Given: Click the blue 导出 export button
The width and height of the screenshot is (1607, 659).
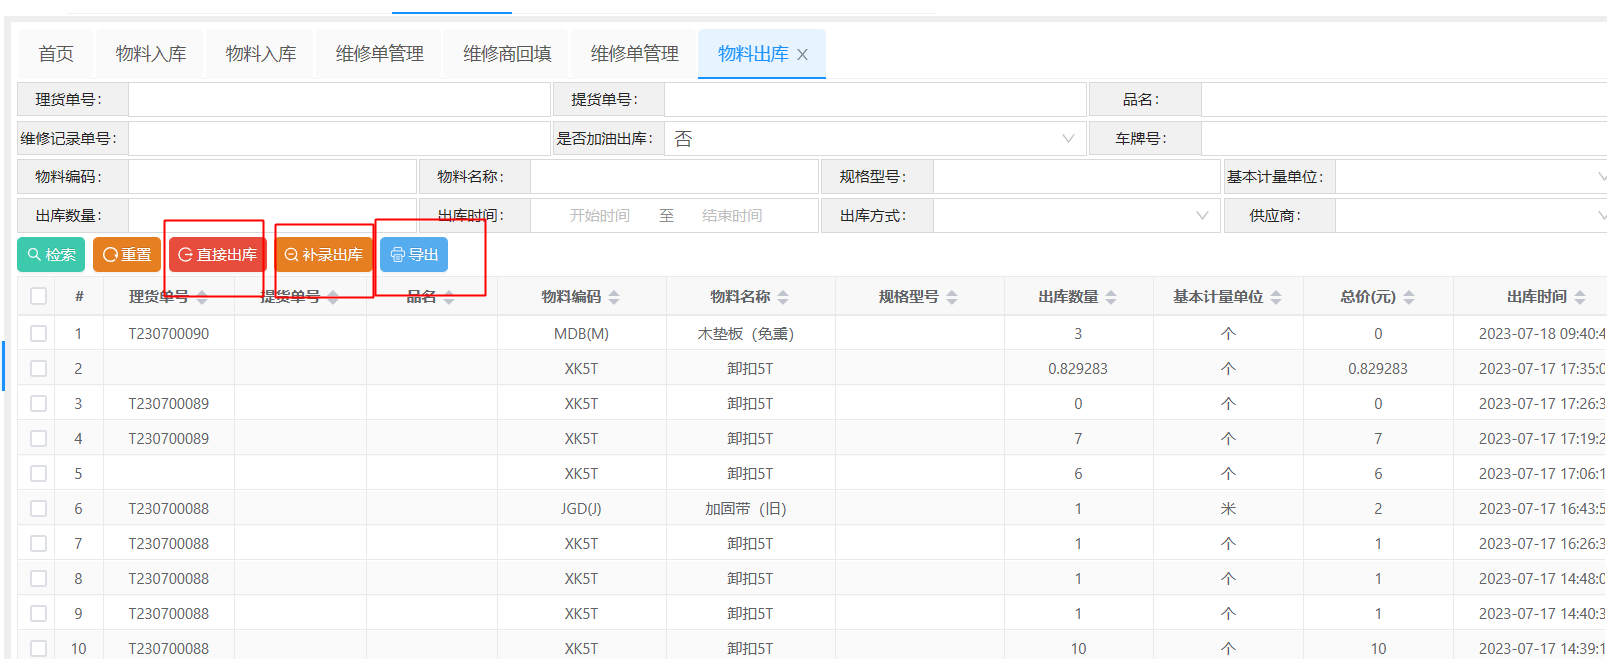Looking at the screenshot, I should click(x=414, y=255).
